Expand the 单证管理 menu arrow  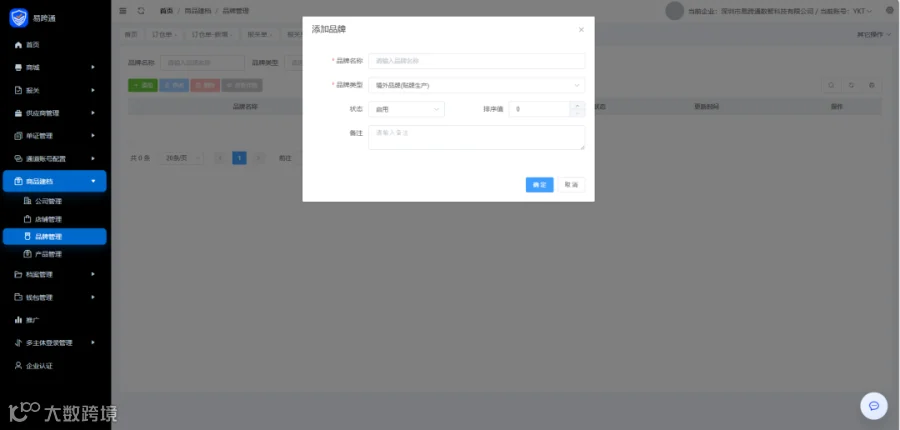click(x=93, y=136)
